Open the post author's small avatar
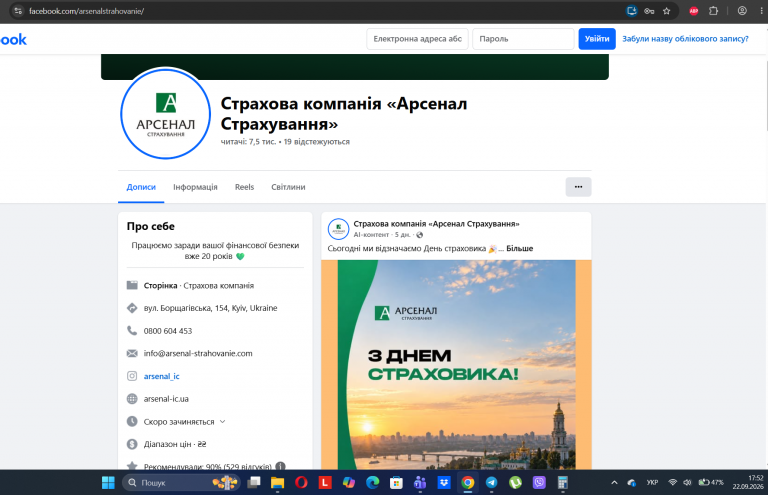This screenshot has width=768, height=495. coord(338,229)
